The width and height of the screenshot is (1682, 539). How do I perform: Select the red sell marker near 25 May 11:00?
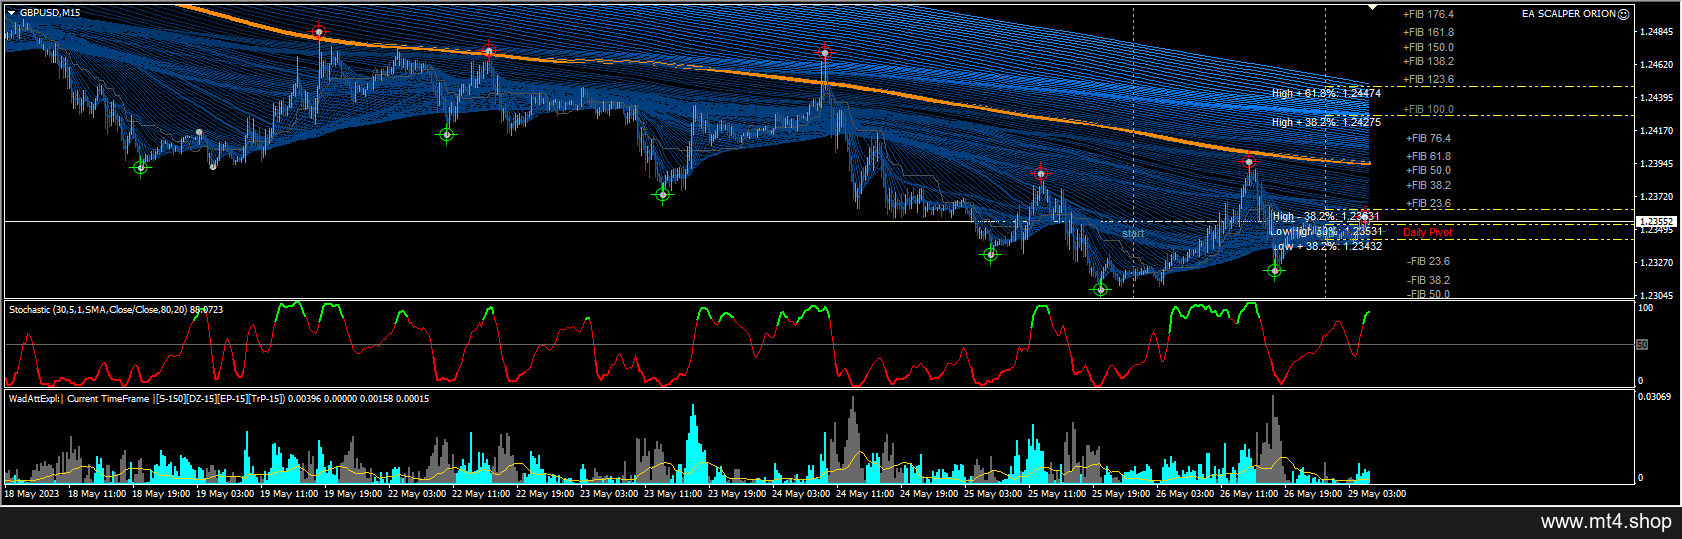1041,174
